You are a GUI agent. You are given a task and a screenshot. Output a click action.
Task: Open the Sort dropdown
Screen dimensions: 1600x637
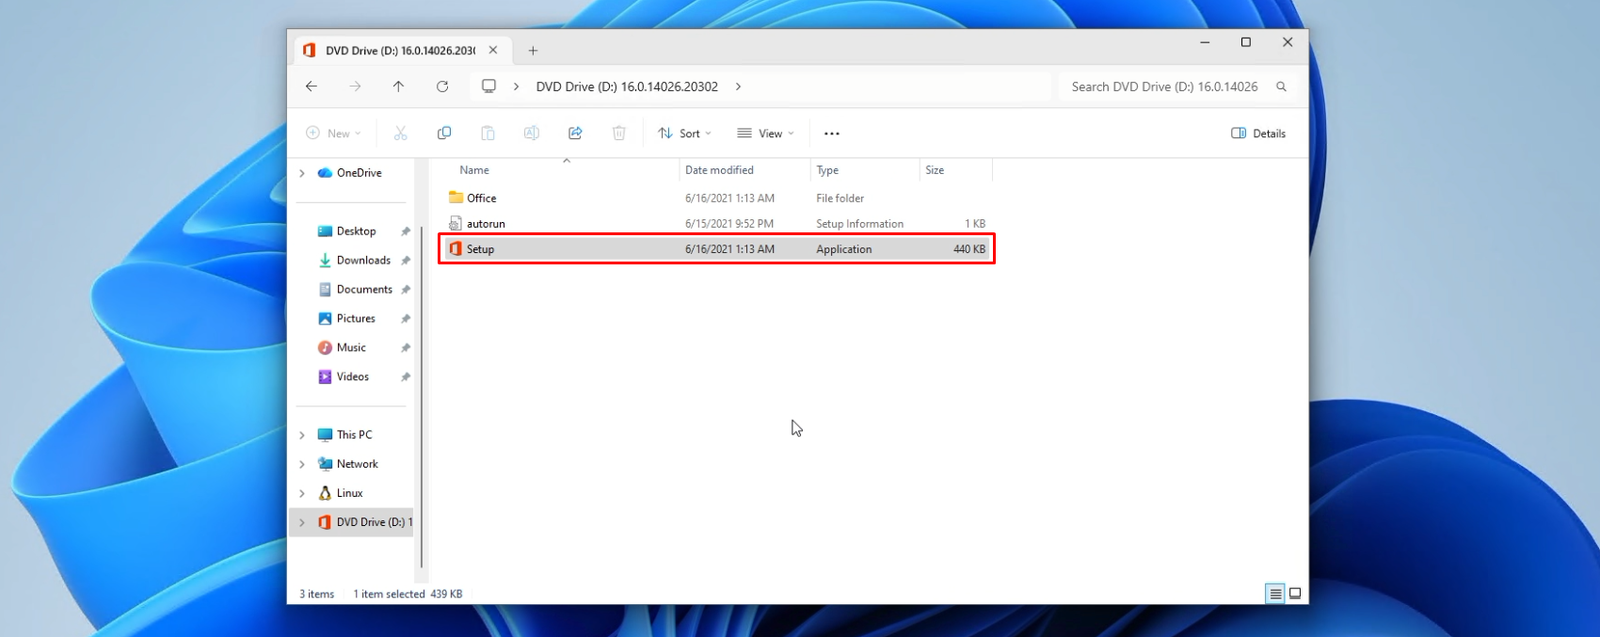685,133
